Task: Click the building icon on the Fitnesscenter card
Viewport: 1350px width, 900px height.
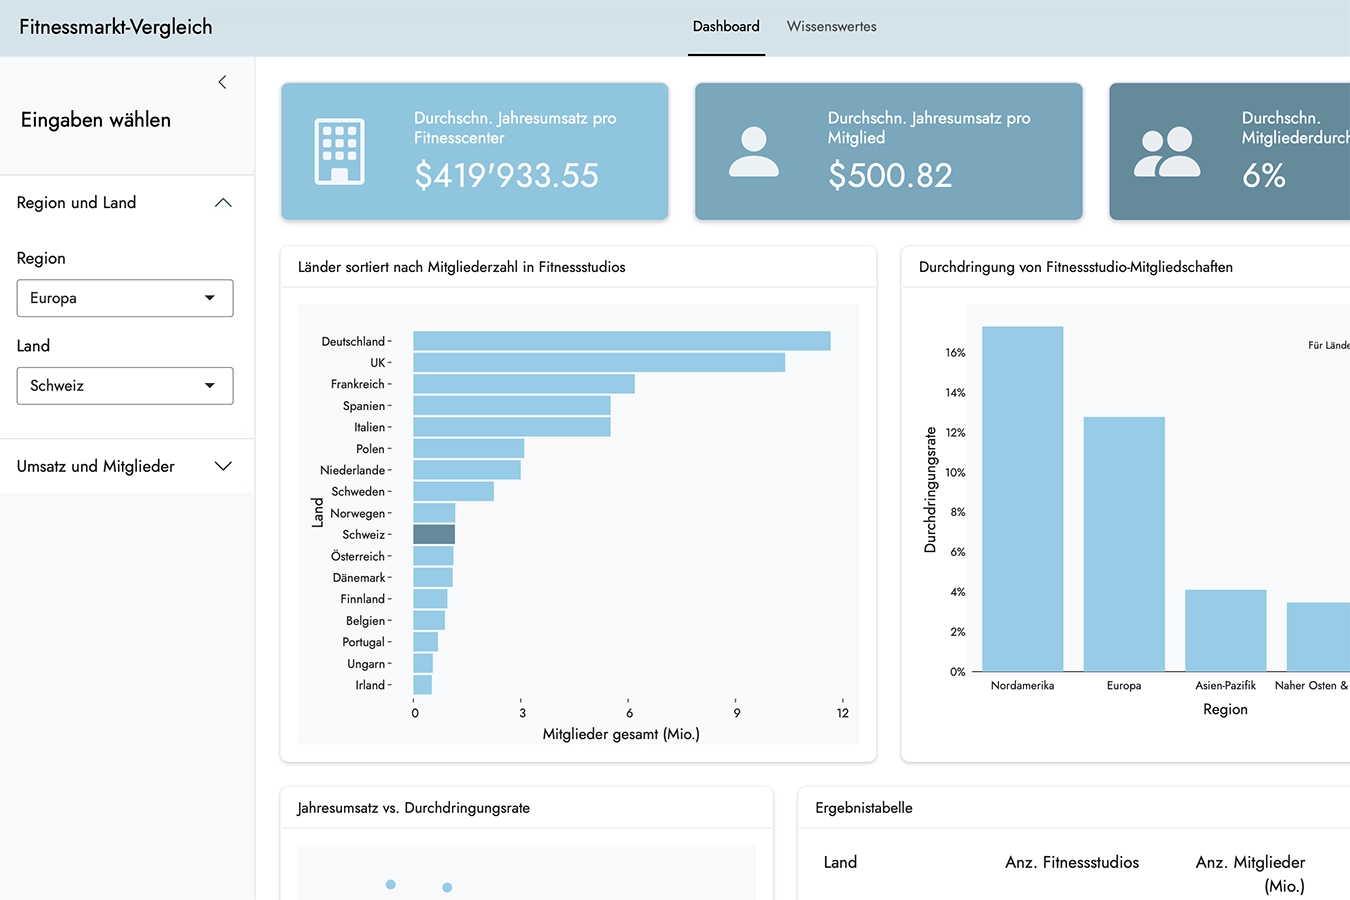Action: pyautogui.click(x=339, y=152)
